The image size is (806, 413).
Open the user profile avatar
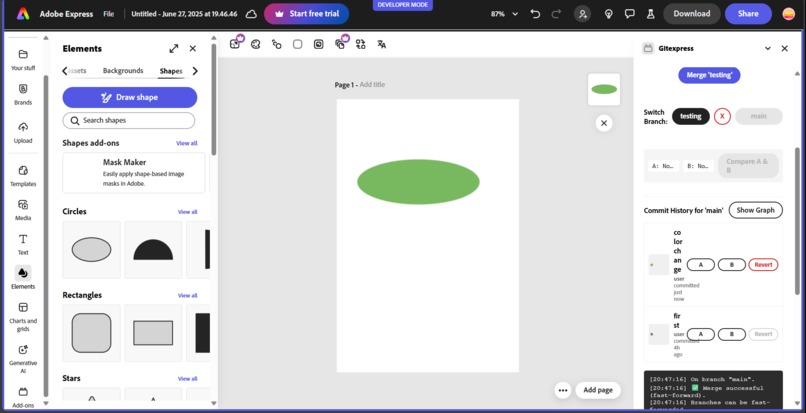coord(789,14)
